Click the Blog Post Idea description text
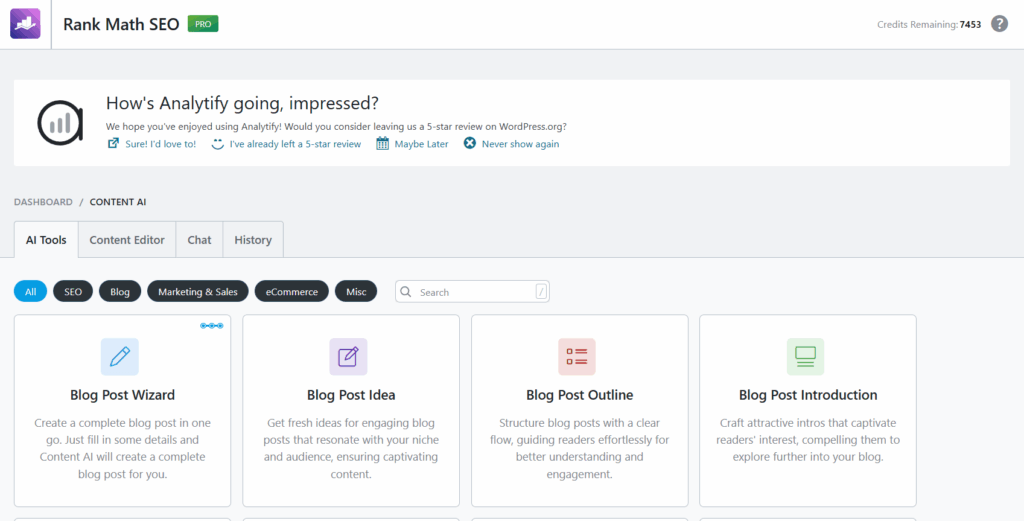 351,449
